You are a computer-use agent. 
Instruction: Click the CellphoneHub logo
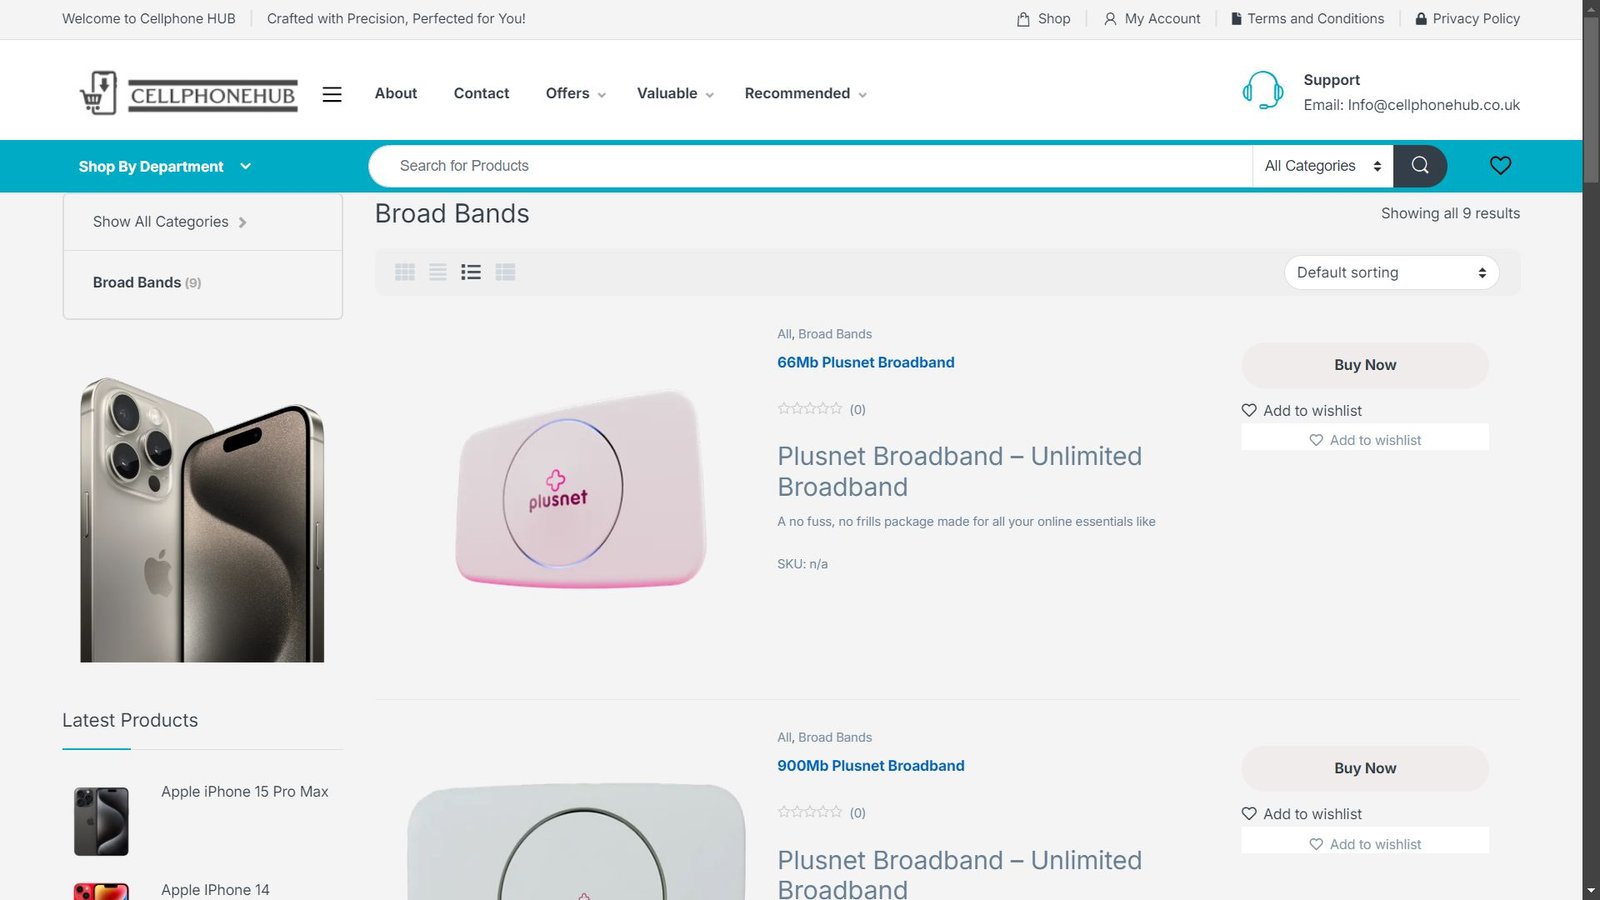[189, 94]
